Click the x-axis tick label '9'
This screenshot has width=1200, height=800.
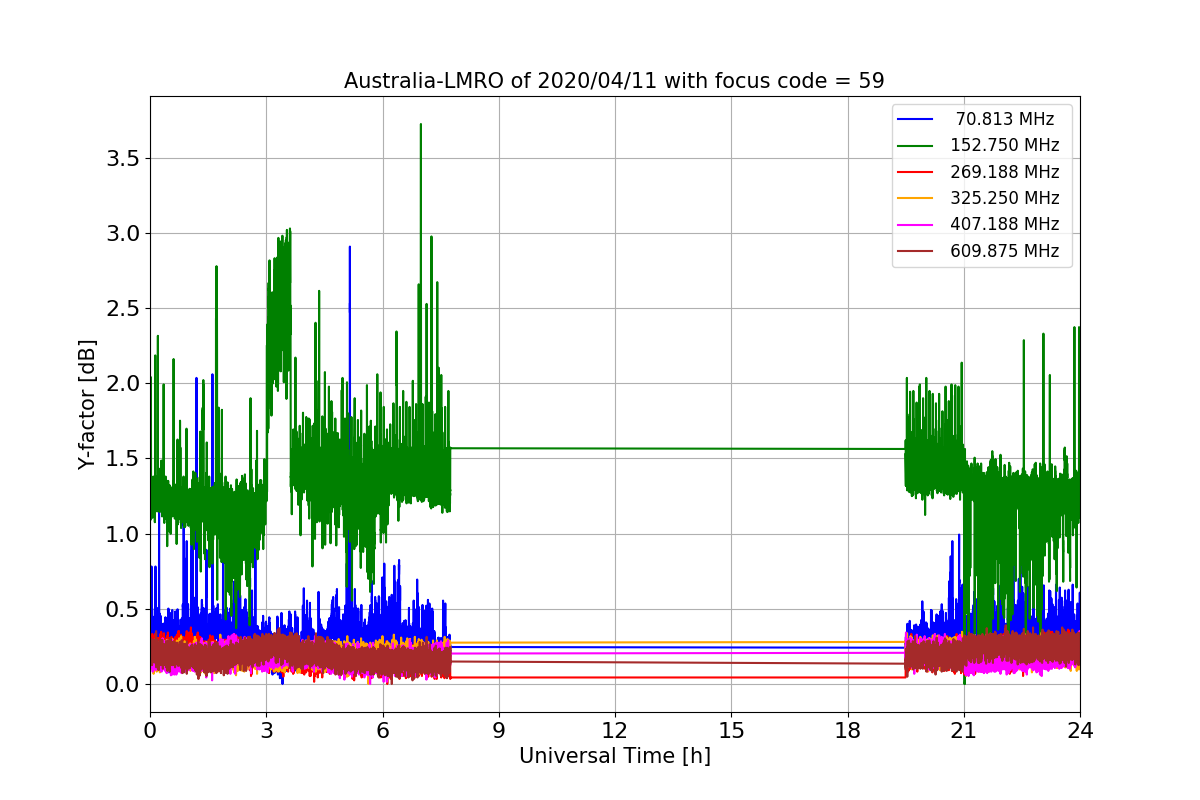click(499, 731)
